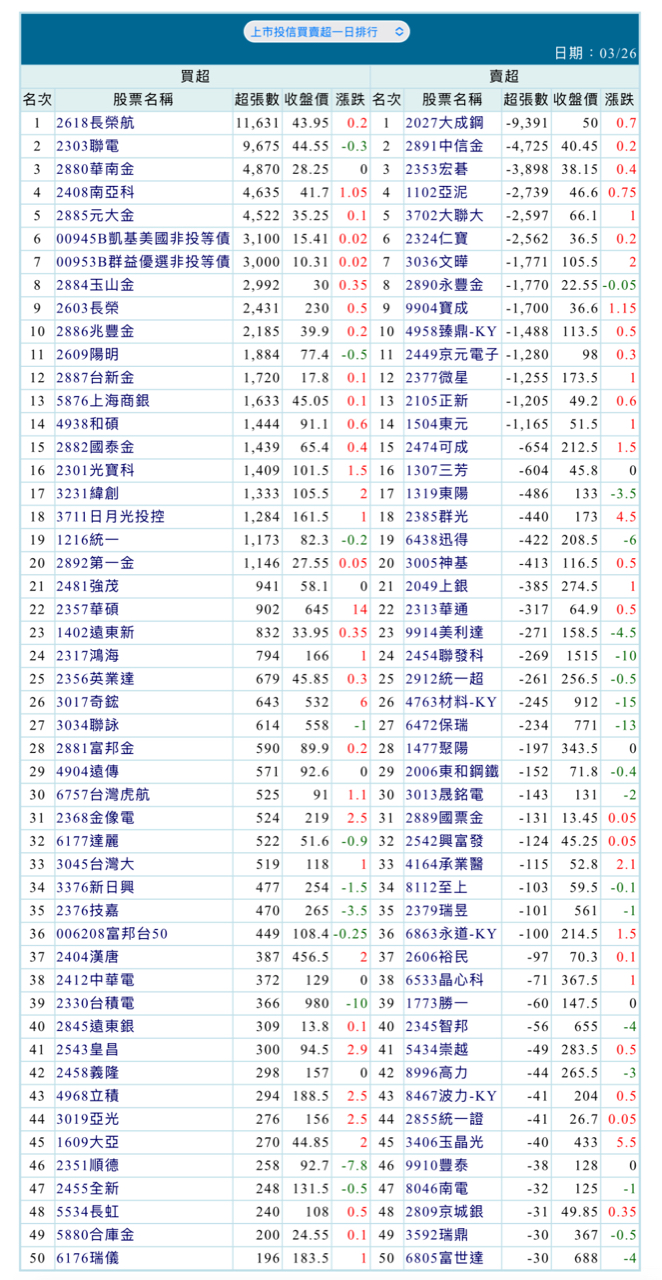Select closing price cell 980
The image size is (662, 1280).
tap(316, 1004)
